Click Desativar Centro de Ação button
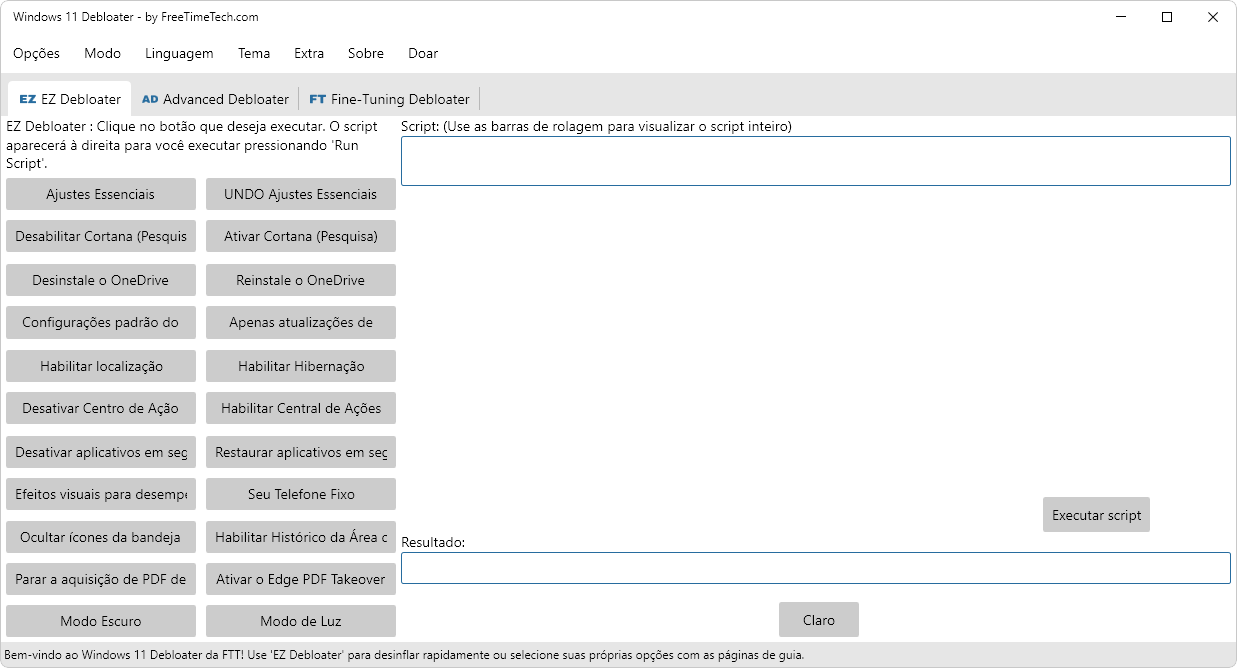The height and width of the screenshot is (668, 1237). coord(100,408)
